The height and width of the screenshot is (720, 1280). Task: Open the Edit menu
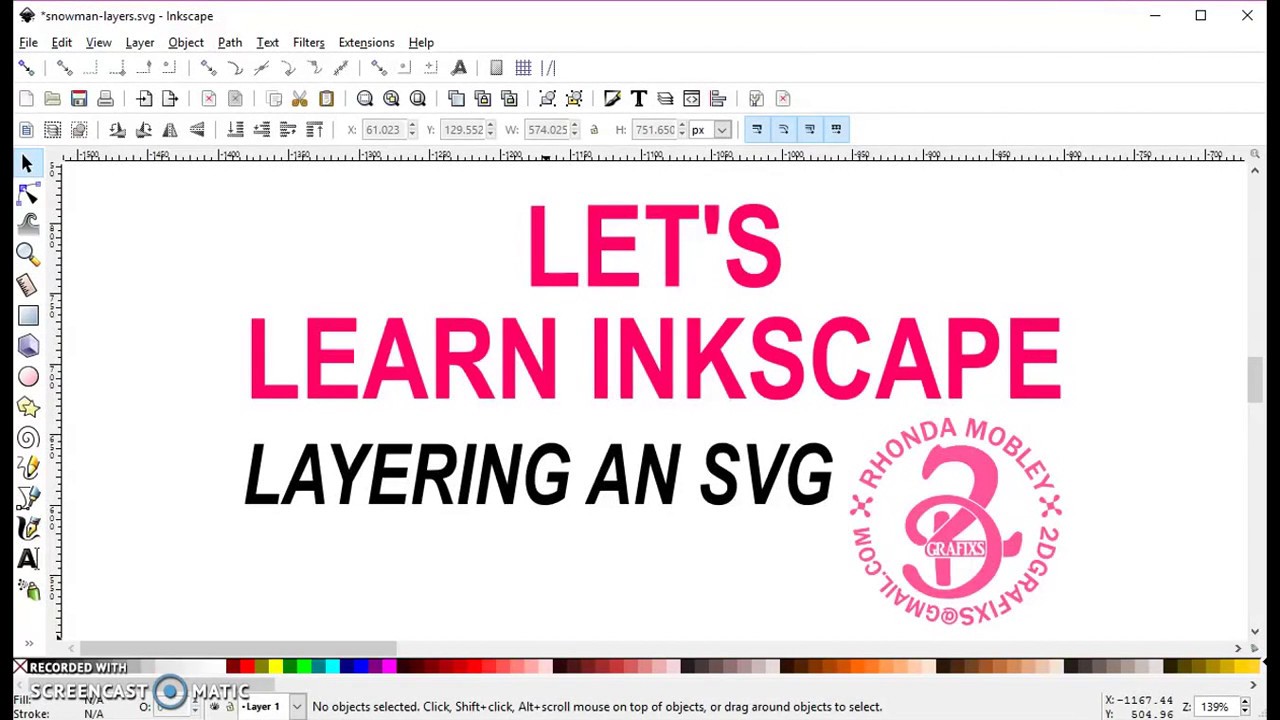[x=61, y=42]
